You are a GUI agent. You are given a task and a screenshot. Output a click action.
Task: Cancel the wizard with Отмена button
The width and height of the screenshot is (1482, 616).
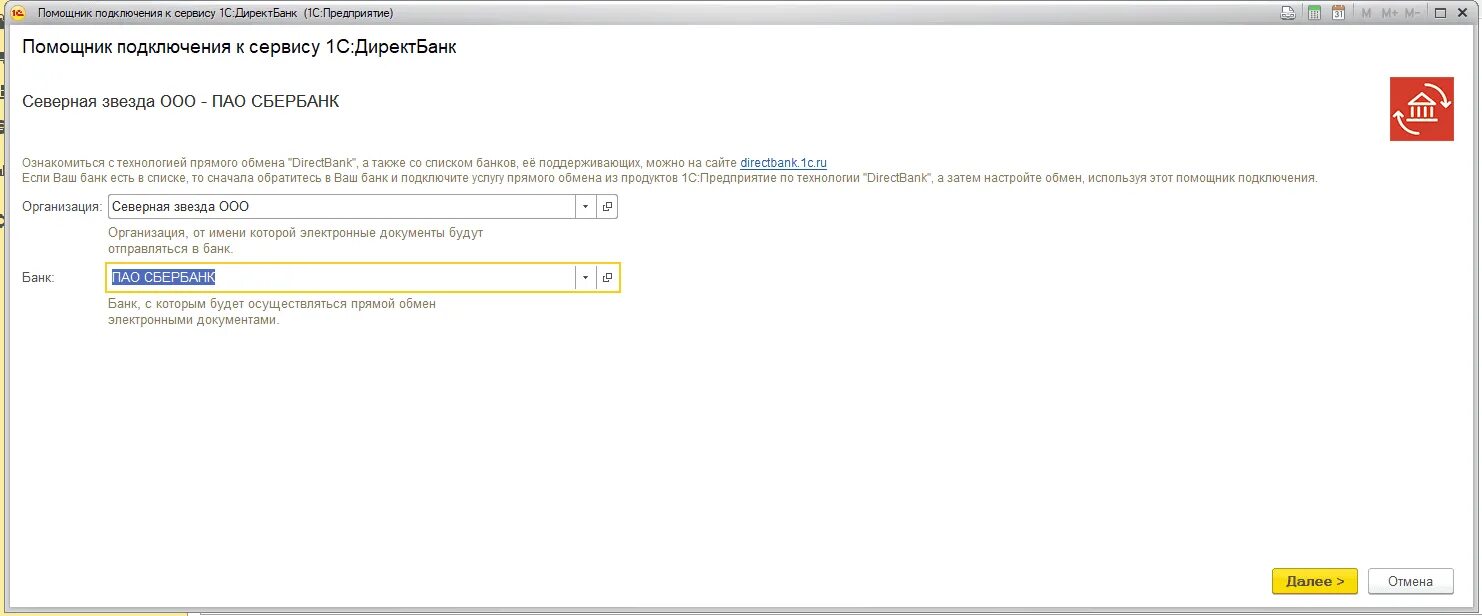[x=1410, y=581]
